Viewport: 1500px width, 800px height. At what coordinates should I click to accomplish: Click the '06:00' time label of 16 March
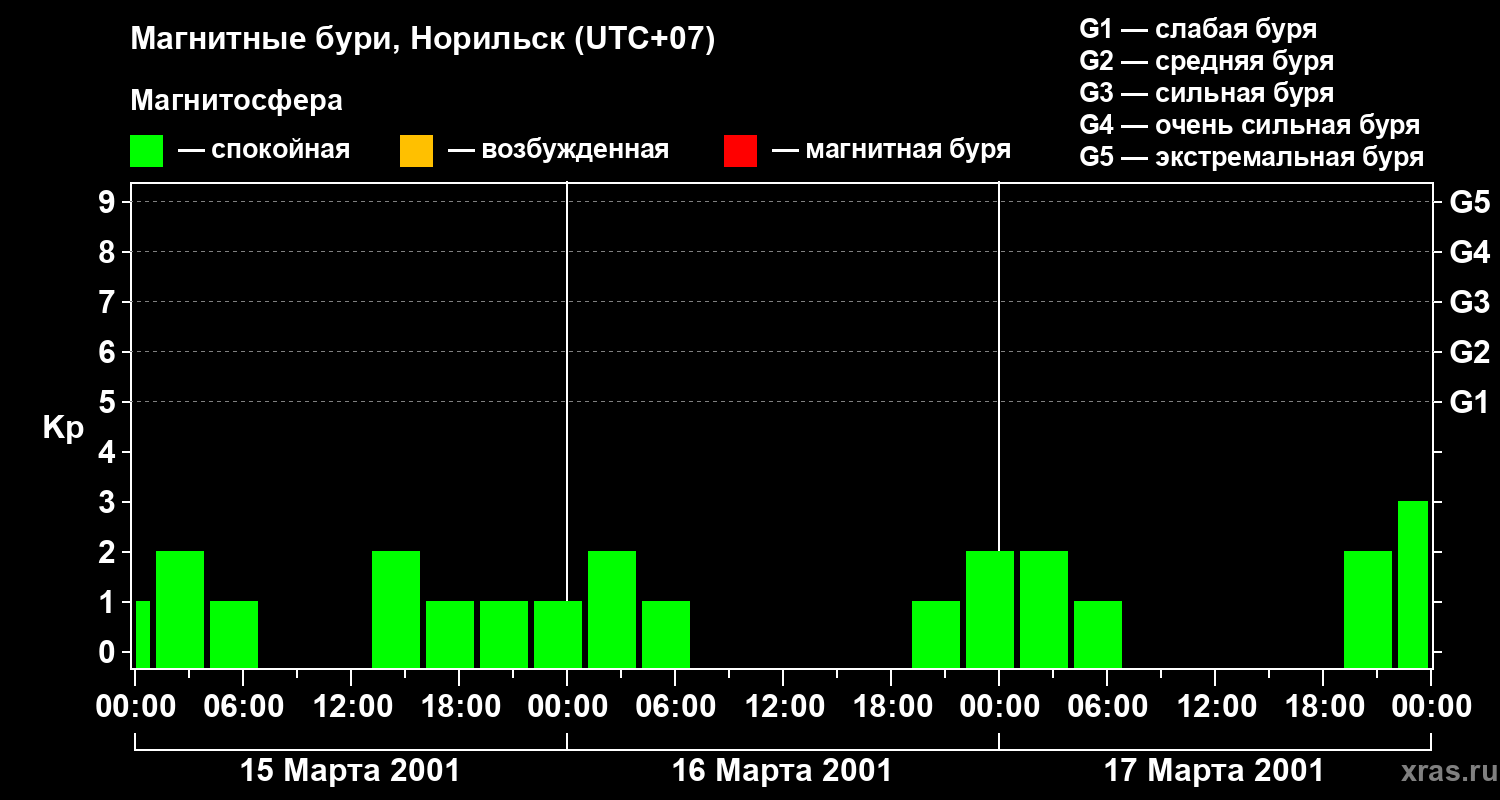click(x=675, y=707)
